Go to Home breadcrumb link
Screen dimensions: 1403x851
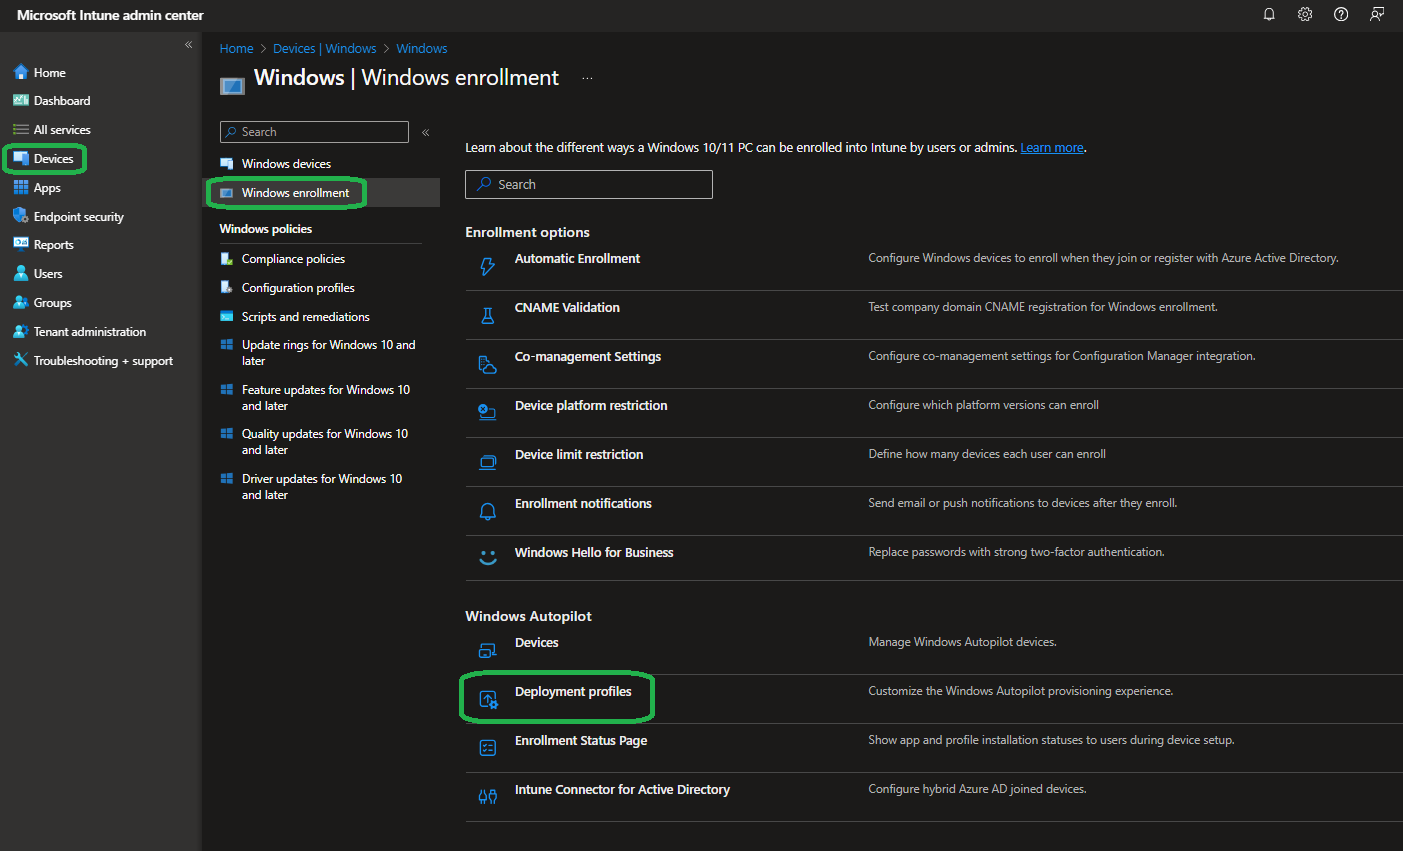pyautogui.click(x=236, y=48)
